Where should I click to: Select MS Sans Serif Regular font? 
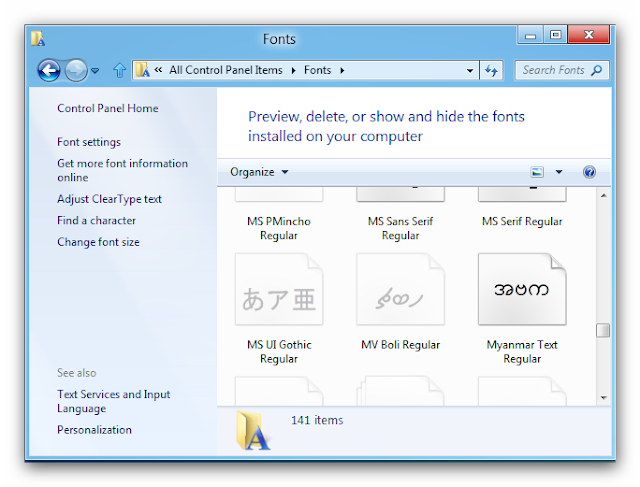[400, 215]
